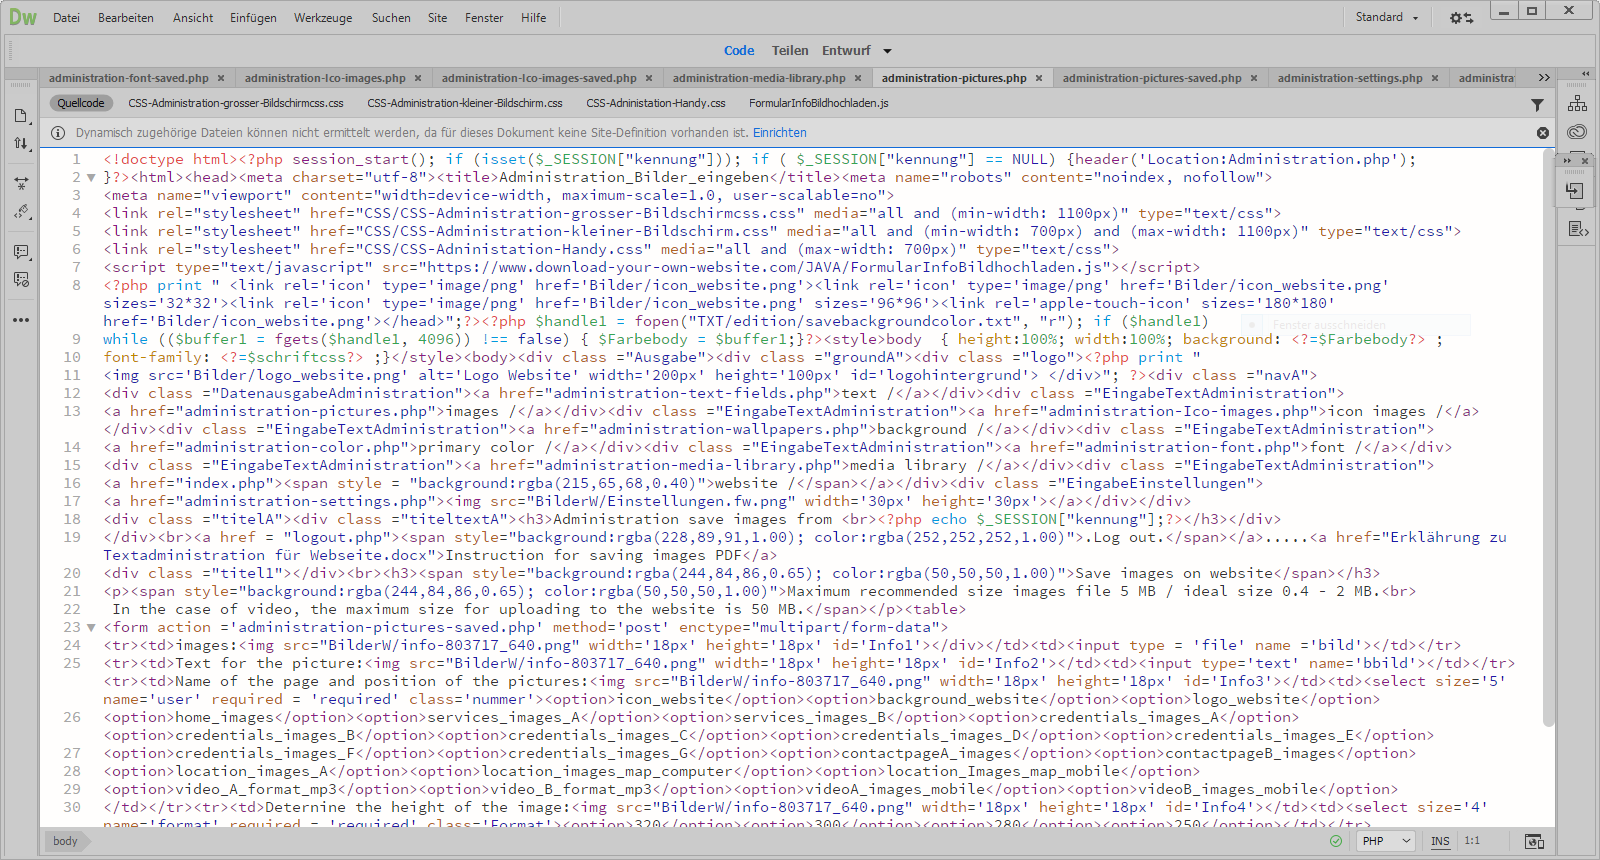
Task: Switch to Teilen split view
Action: tap(790, 51)
